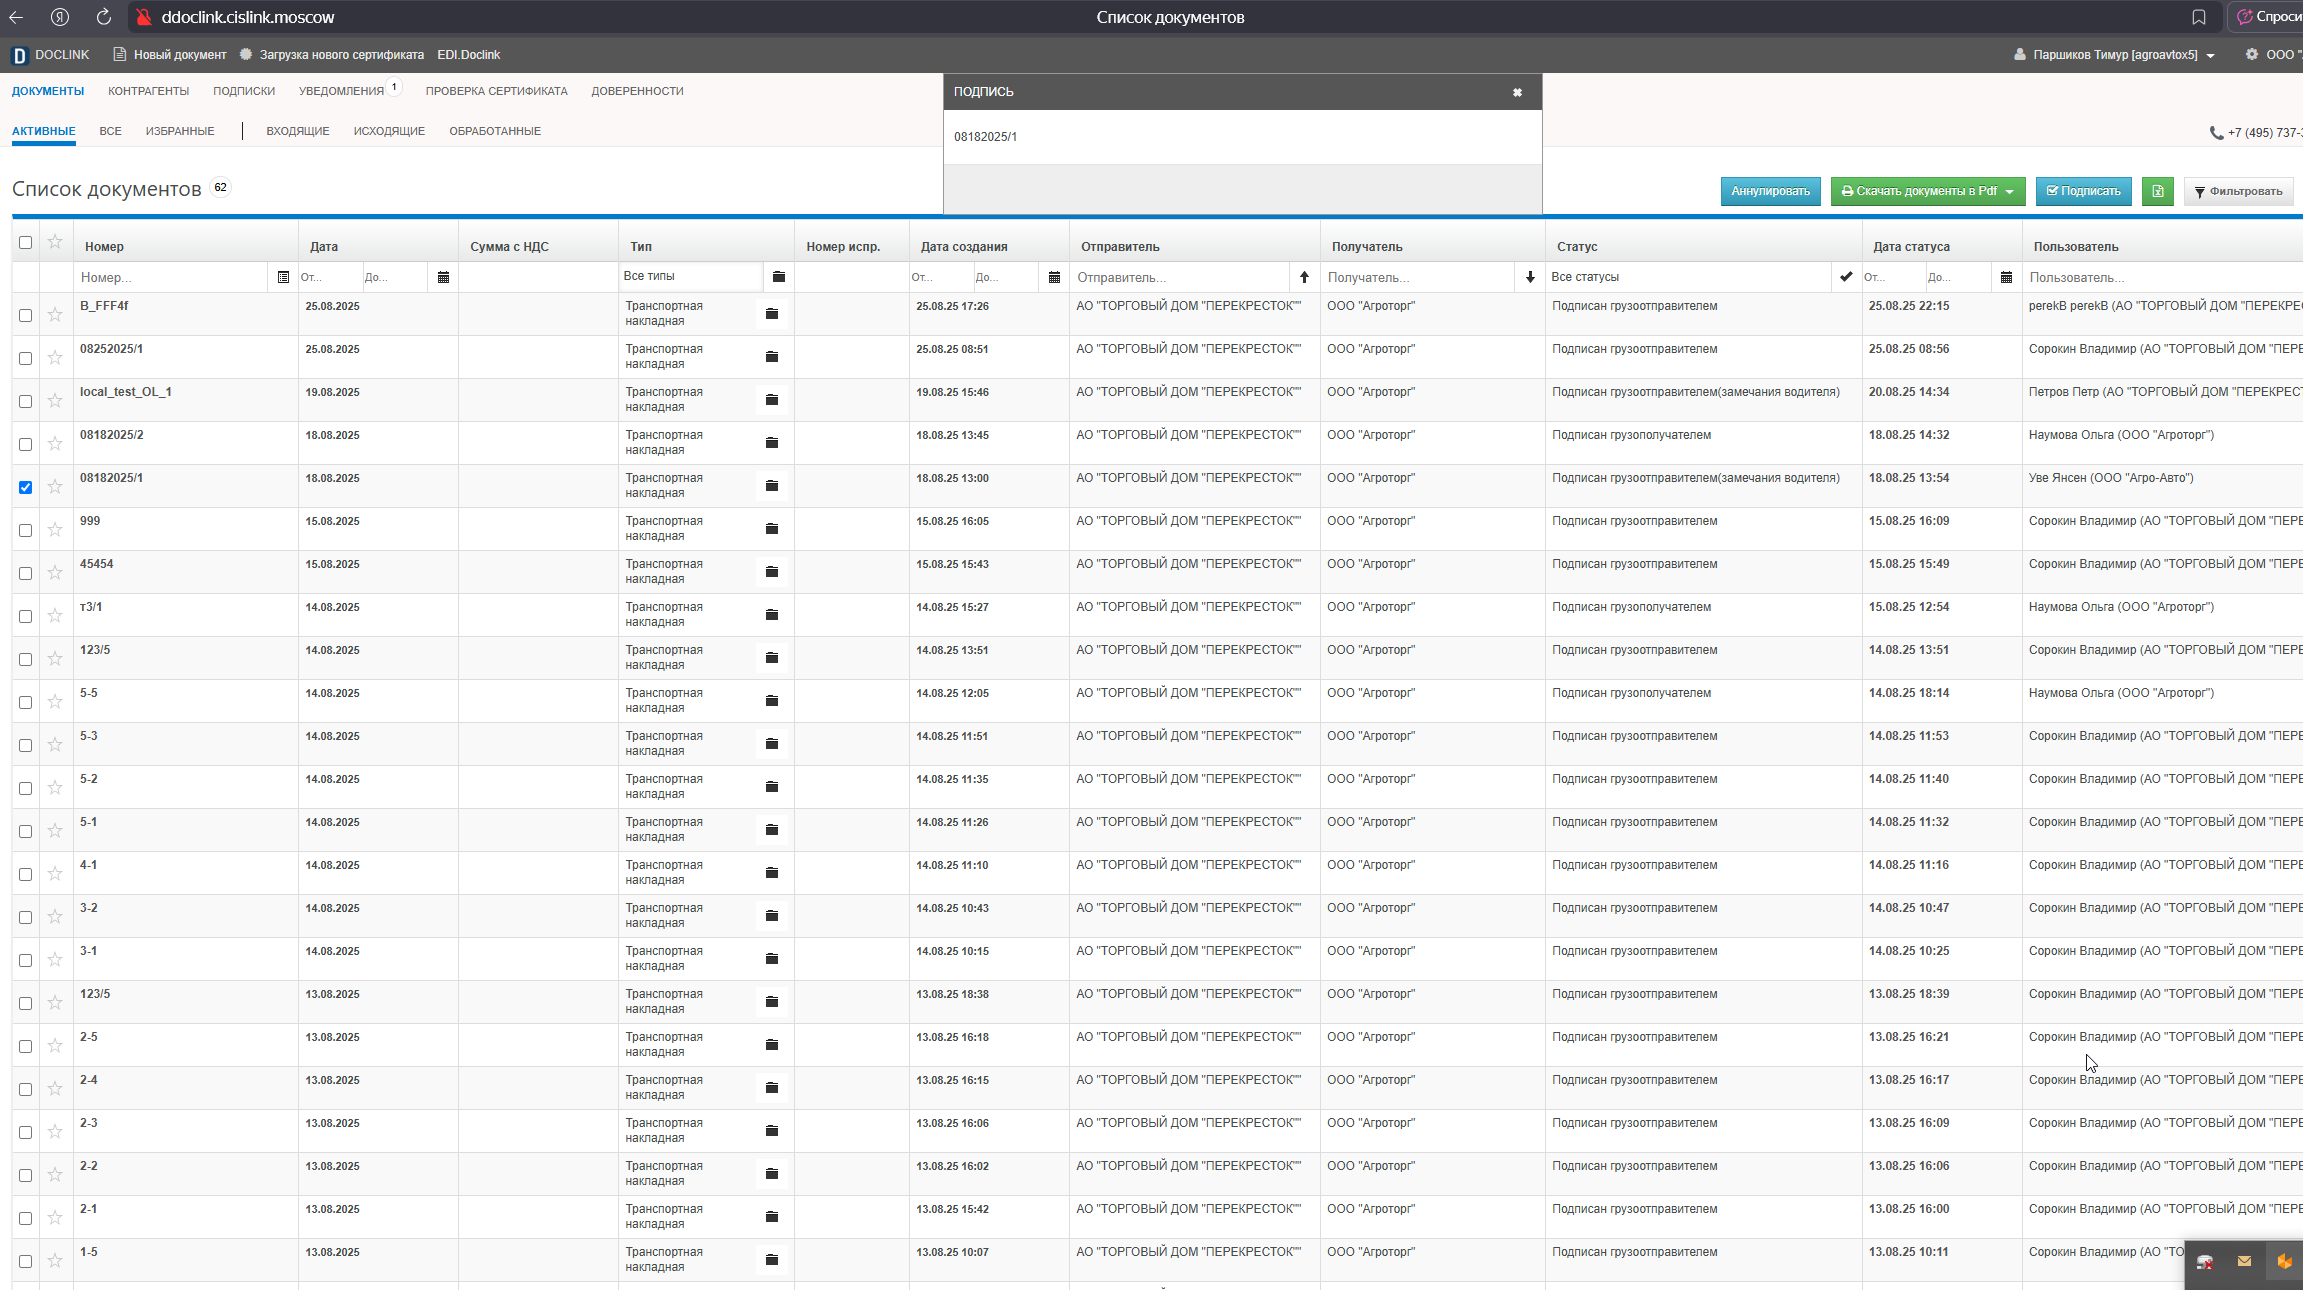Check the row local_test_OL_1 checkbox
The width and height of the screenshot is (2303, 1290).
pyautogui.click(x=25, y=401)
